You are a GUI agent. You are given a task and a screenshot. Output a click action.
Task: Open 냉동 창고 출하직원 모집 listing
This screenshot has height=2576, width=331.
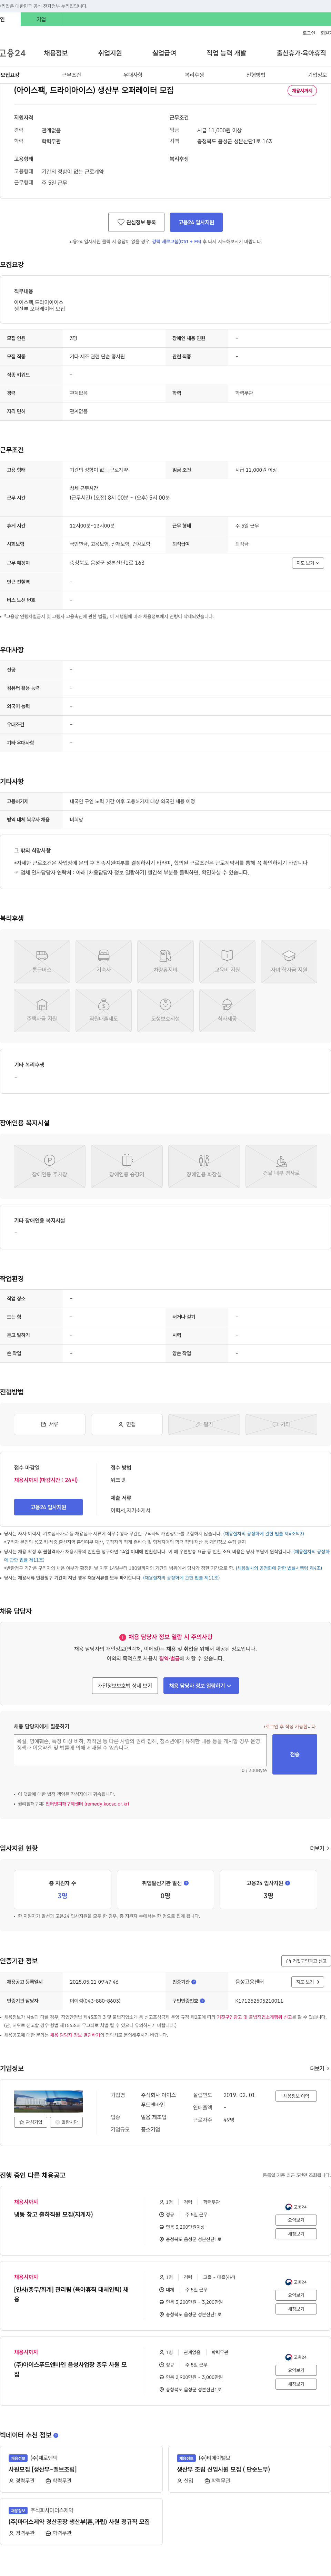click(53, 2214)
